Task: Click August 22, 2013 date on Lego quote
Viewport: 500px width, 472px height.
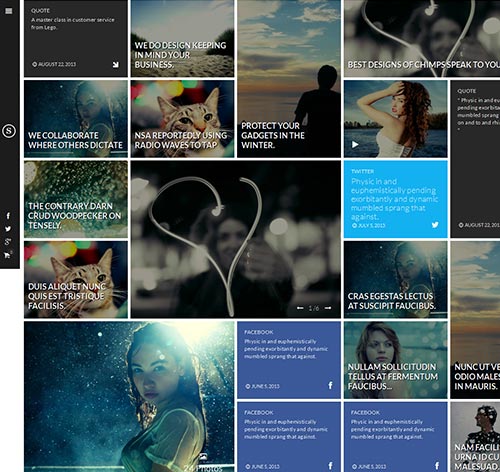Action: pyautogui.click(x=57, y=64)
